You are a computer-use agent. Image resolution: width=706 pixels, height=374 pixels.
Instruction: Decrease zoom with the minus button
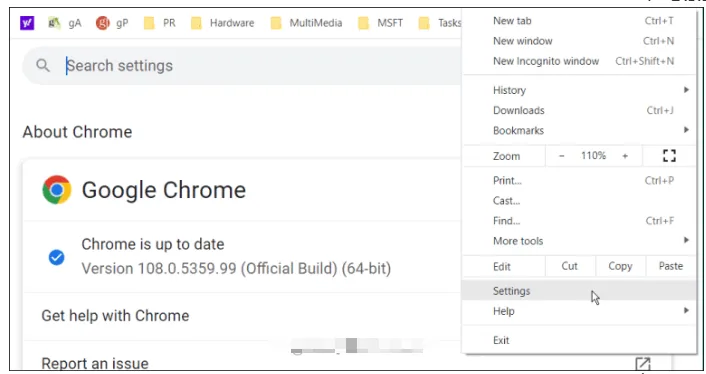point(561,156)
